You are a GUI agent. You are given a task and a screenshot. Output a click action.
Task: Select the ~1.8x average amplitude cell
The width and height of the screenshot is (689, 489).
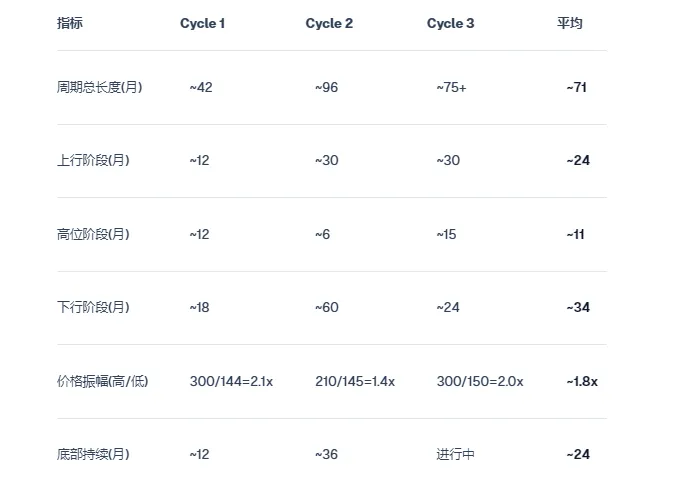click(x=582, y=381)
